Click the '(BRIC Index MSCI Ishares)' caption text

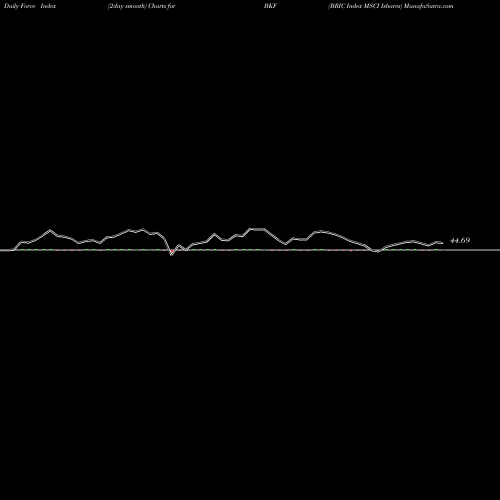tap(365, 6)
